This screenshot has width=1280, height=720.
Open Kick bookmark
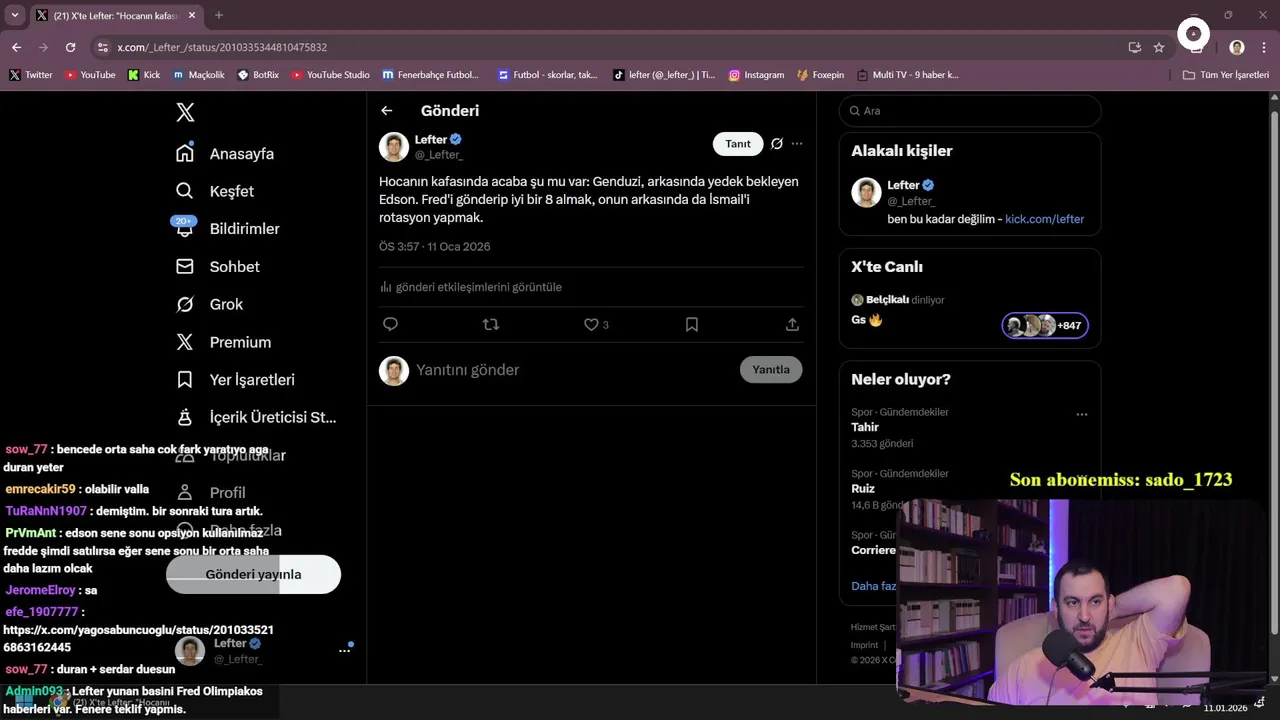(144, 75)
